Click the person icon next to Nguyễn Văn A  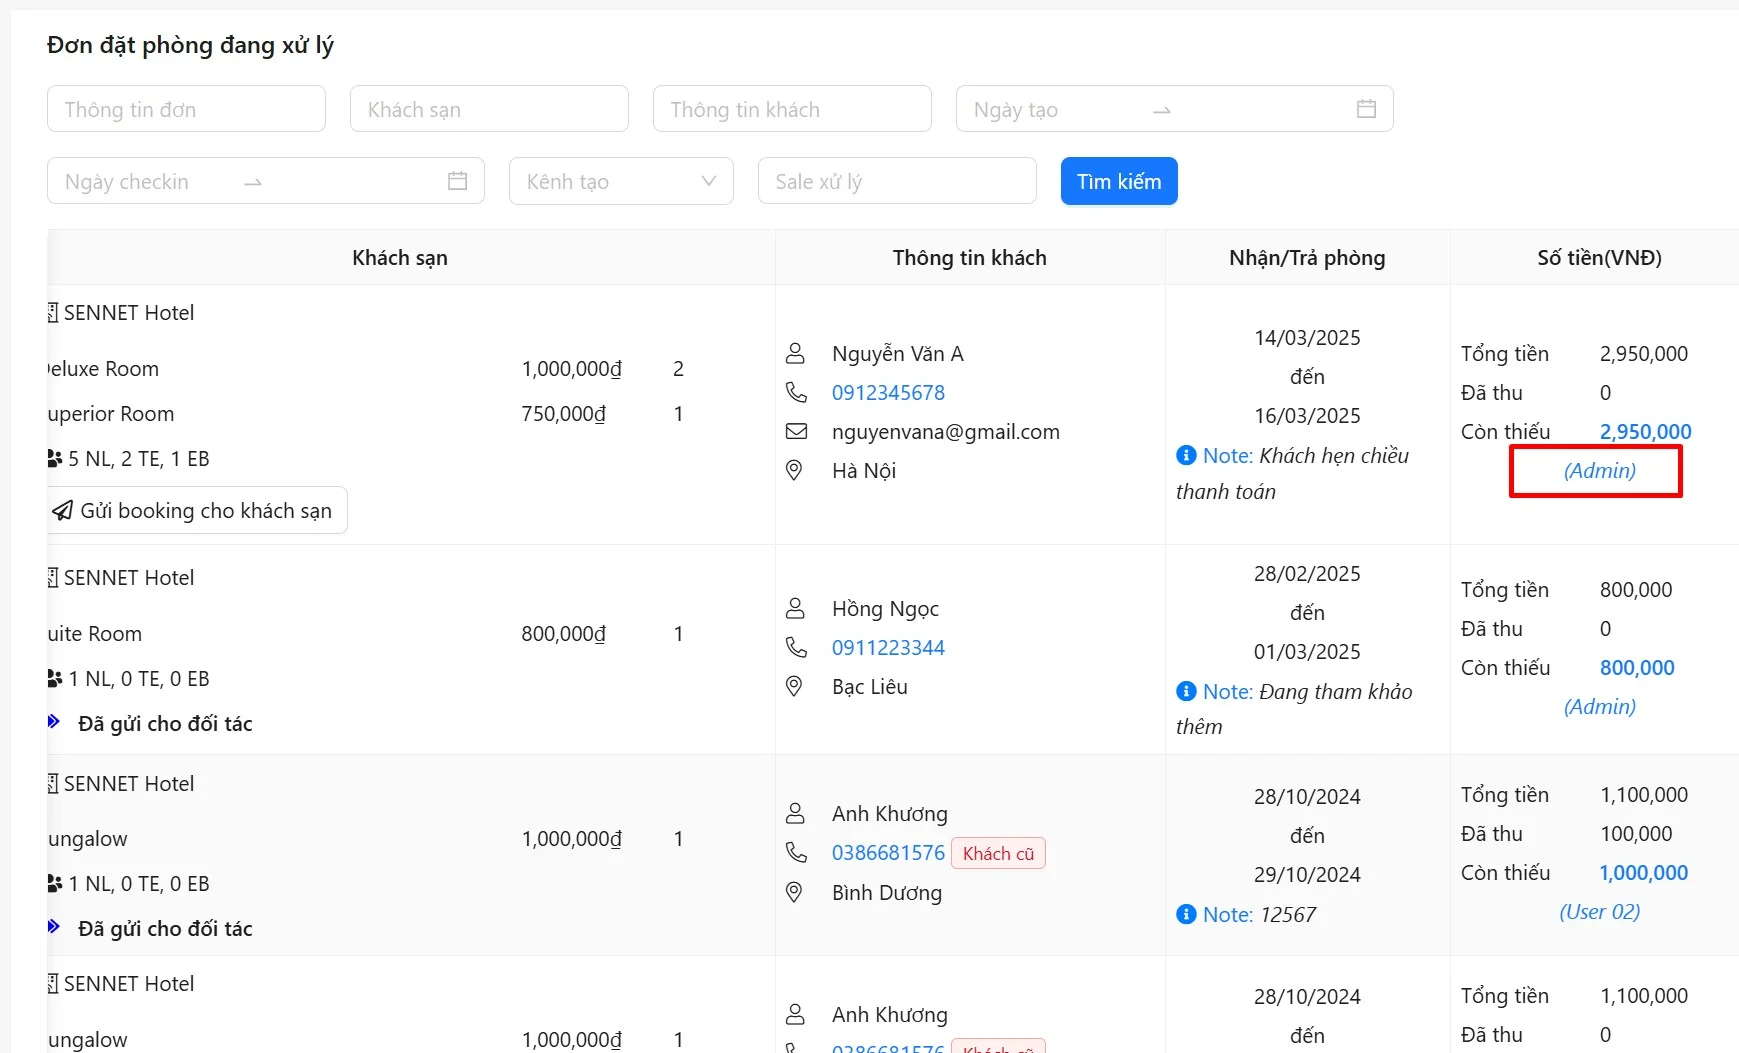795,353
